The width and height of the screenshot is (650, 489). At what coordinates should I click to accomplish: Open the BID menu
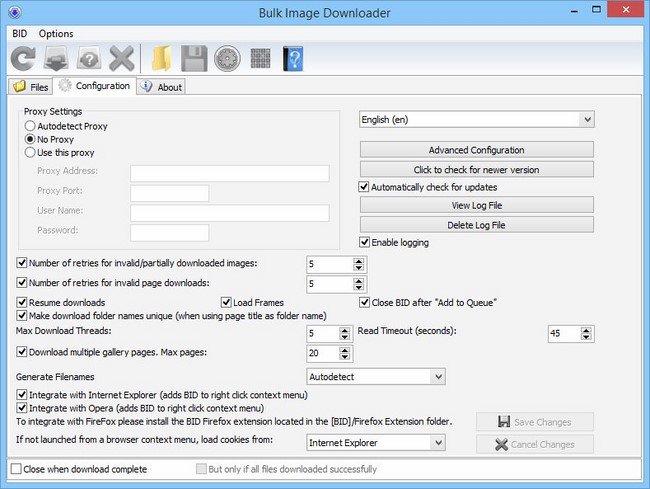pos(19,34)
